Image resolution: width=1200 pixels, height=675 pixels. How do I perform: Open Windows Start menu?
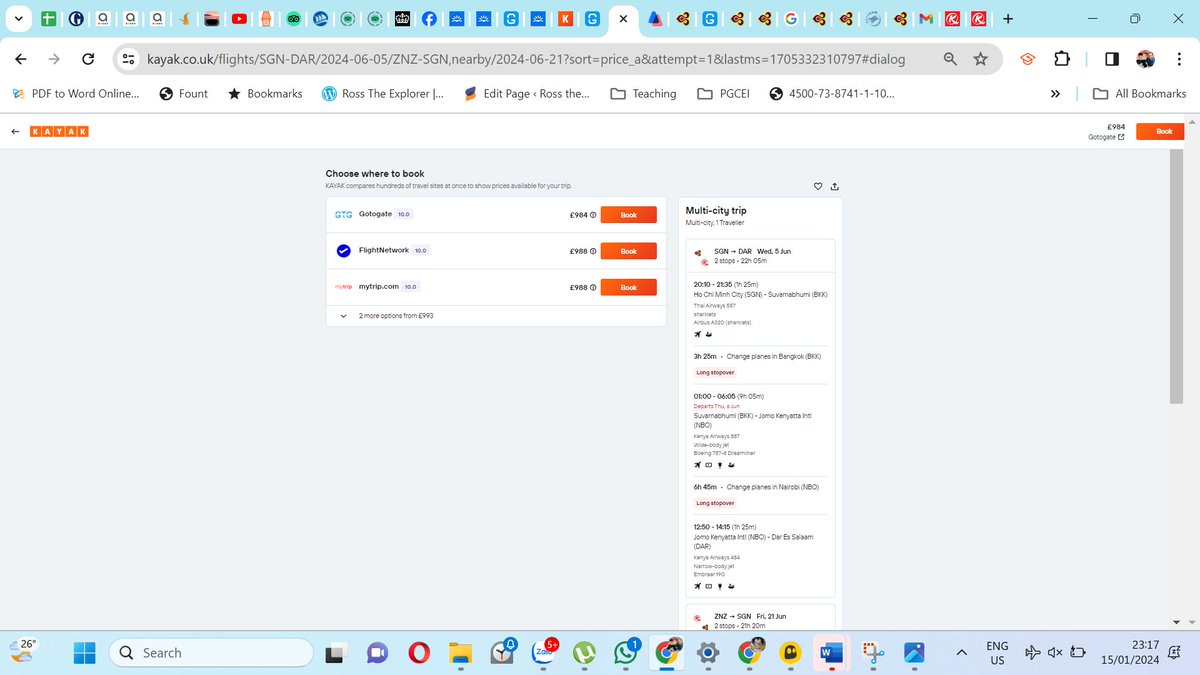pyautogui.click(x=84, y=653)
